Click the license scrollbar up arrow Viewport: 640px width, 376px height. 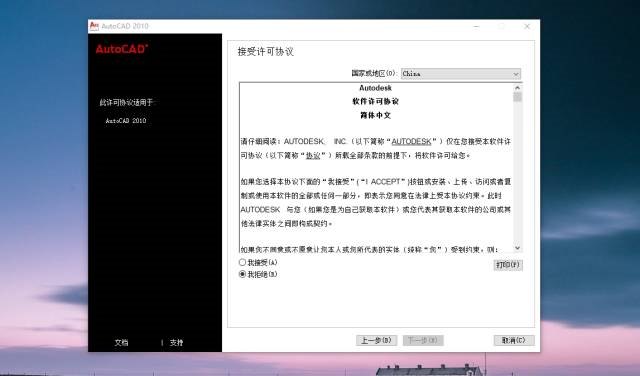518,88
